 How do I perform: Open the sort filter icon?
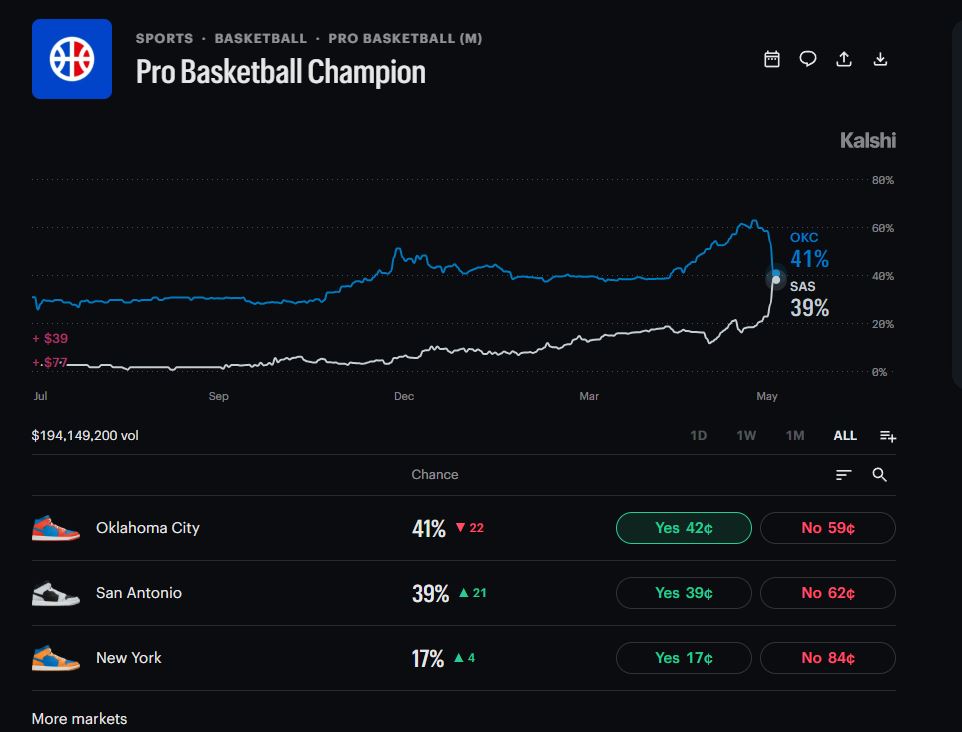pos(844,474)
